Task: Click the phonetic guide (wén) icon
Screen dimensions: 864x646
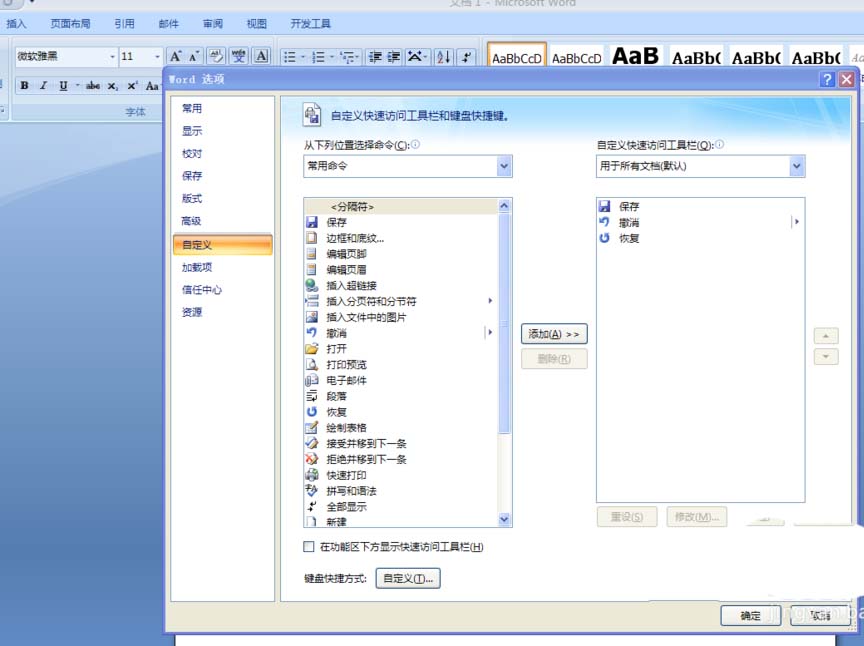Action: (x=239, y=56)
